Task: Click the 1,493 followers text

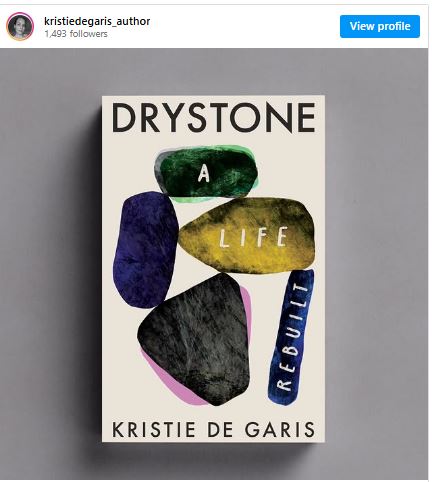Action: (x=76, y=34)
